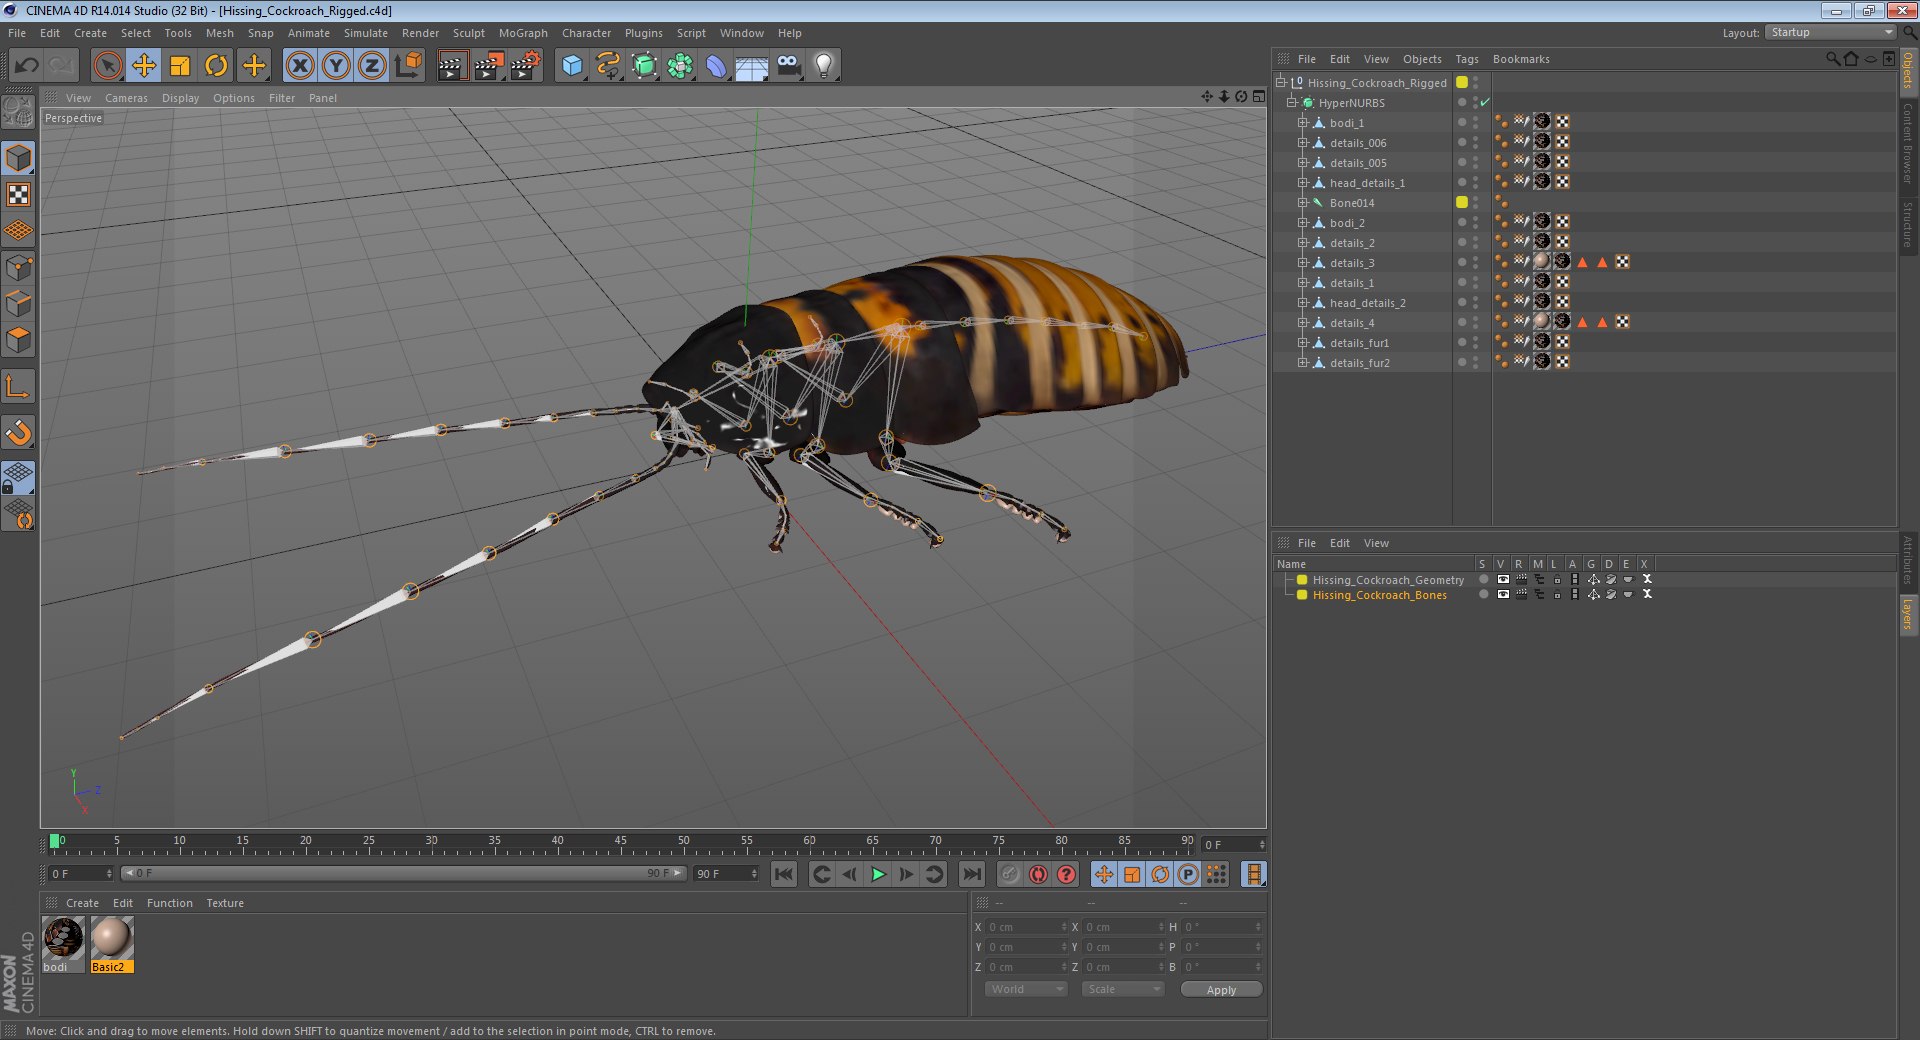Render to Picture Viewer
This screenshot has width=1920, height=1040.
click(x=489, y=66)
